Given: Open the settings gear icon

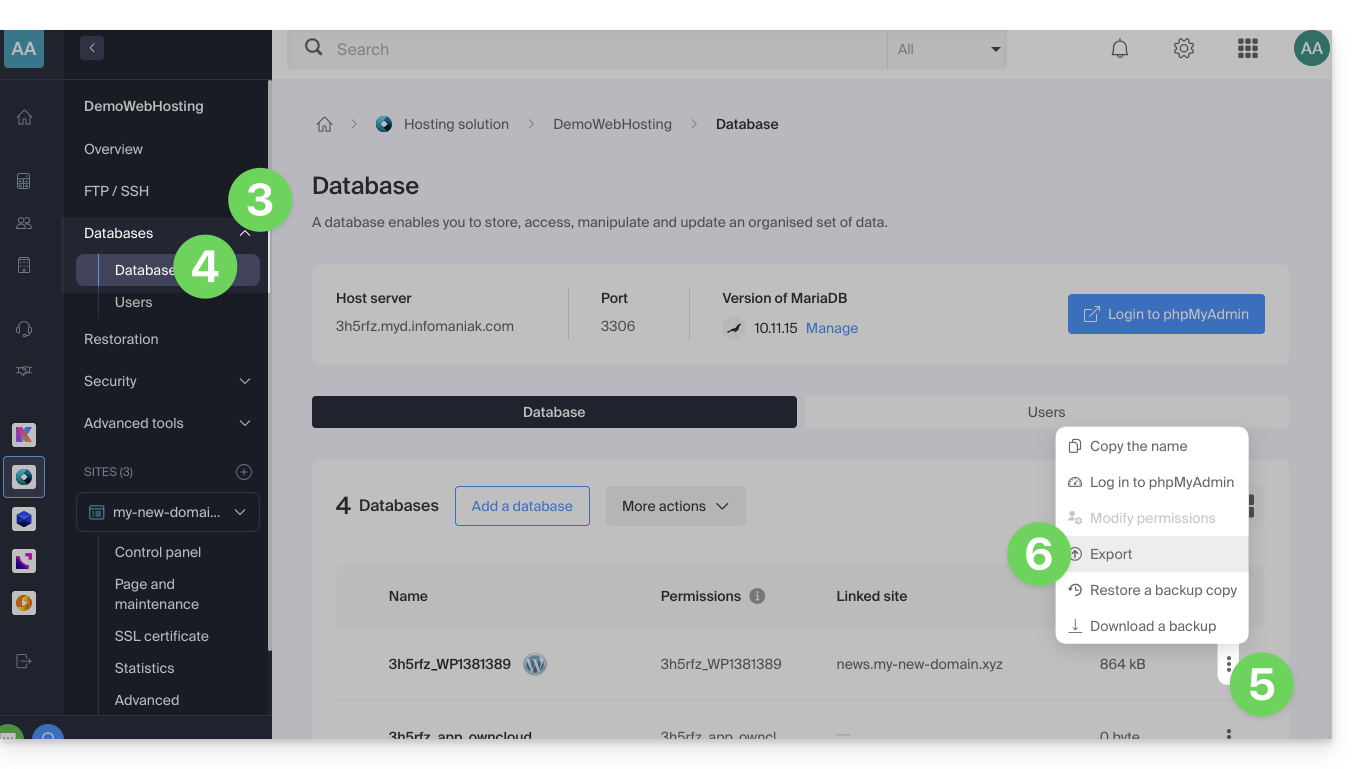Looking at the screenshot, I should [1184, 49].
